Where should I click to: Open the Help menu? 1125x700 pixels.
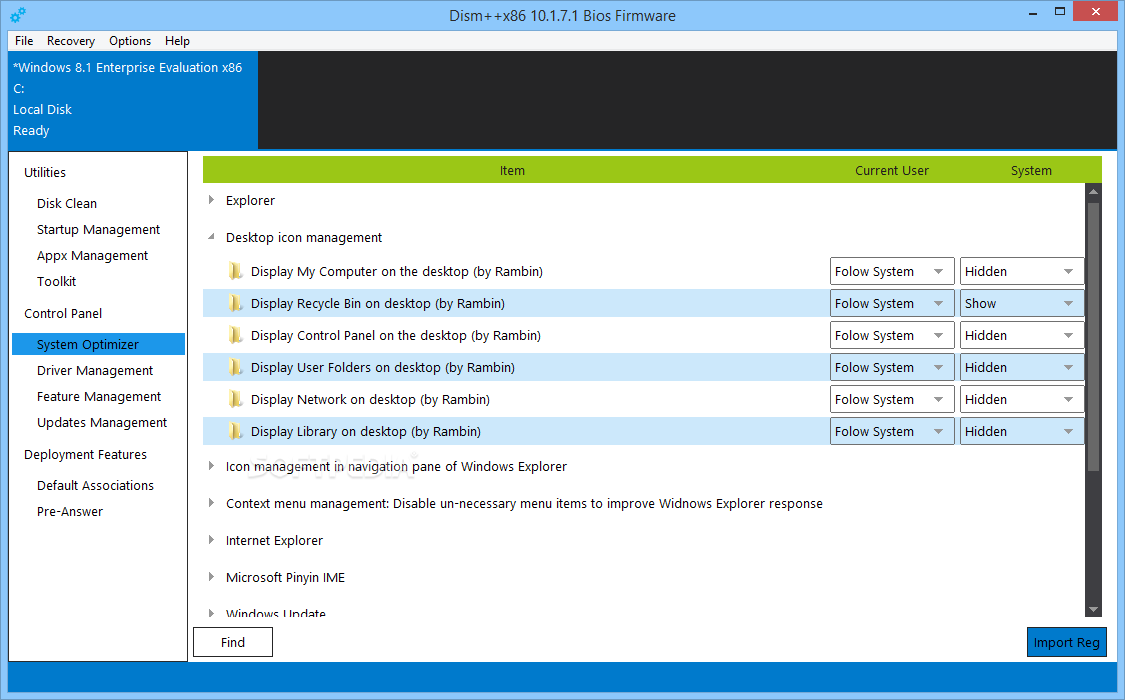pos(177,41)
